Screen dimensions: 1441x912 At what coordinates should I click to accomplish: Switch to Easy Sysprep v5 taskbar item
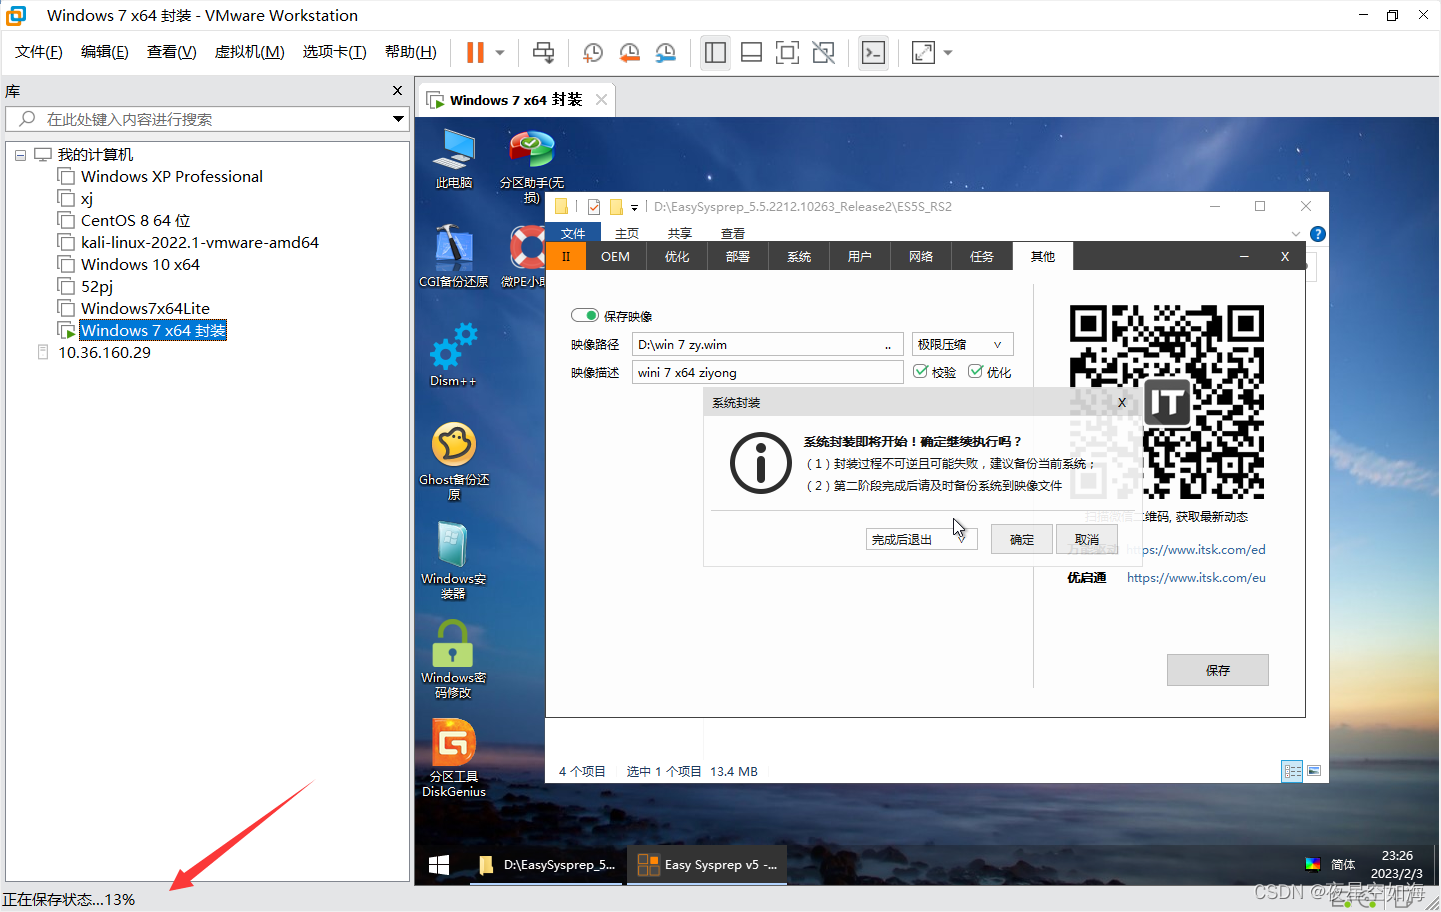(x=707, y=865)
